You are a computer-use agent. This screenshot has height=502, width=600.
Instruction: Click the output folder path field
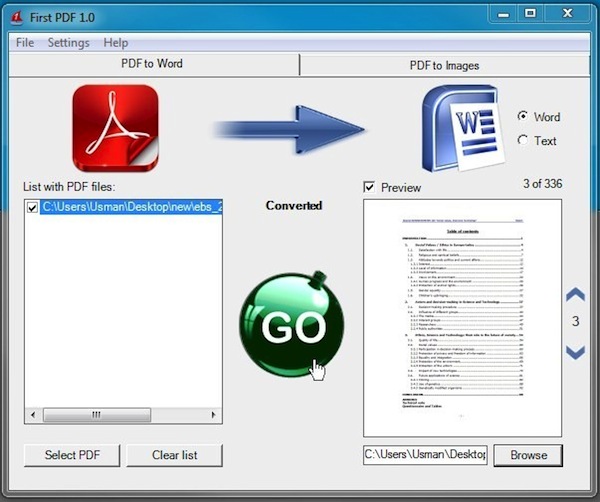point(425,455)
